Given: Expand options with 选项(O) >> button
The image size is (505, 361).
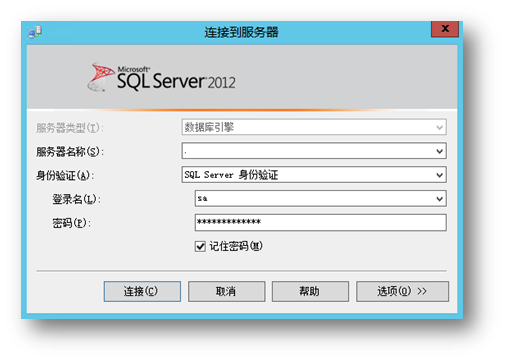Looking at the screenshot, I should pos(402,291).
